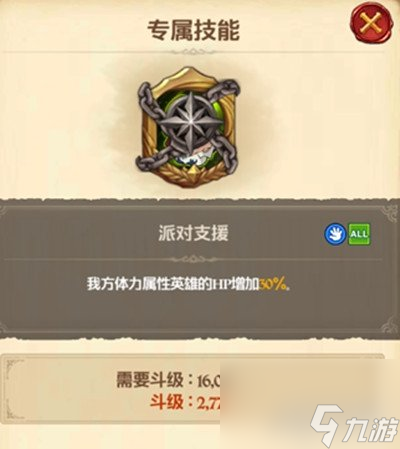
Task: Click the red 斗级 current value line
Action: click(186, 402)
